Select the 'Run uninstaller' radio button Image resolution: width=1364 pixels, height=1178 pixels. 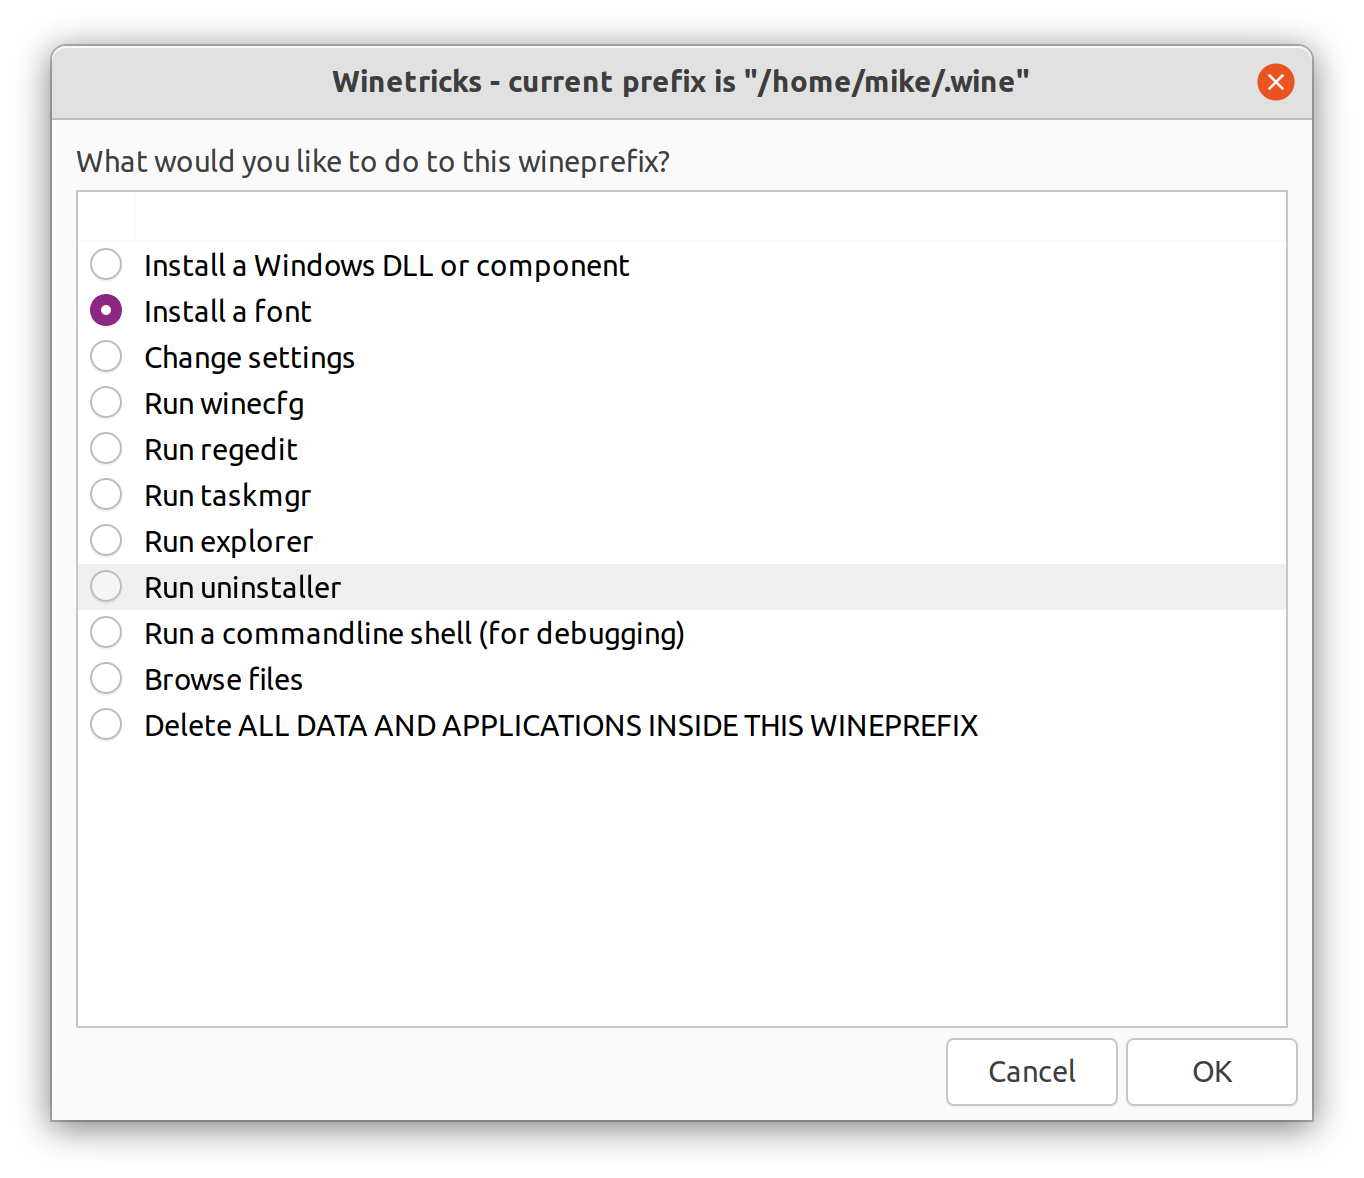pyautogui.click(x=106, y=587)
